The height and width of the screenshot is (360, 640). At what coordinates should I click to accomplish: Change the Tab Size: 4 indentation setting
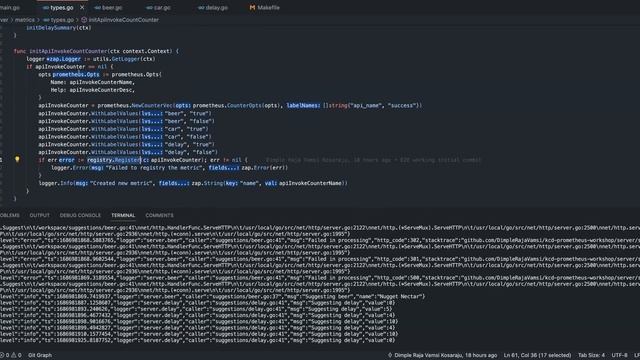point(591,355)
